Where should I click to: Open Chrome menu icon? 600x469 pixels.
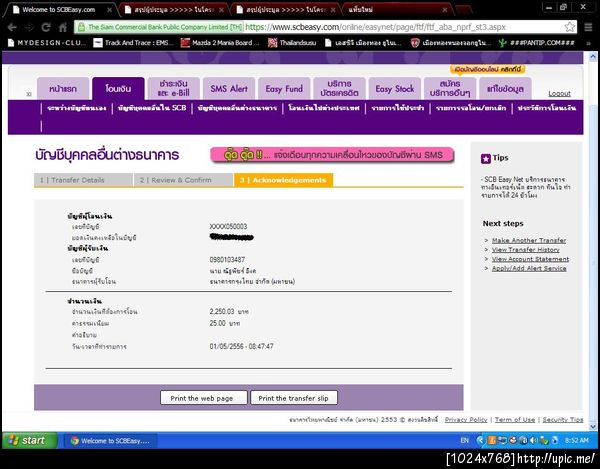click(588, 27)
